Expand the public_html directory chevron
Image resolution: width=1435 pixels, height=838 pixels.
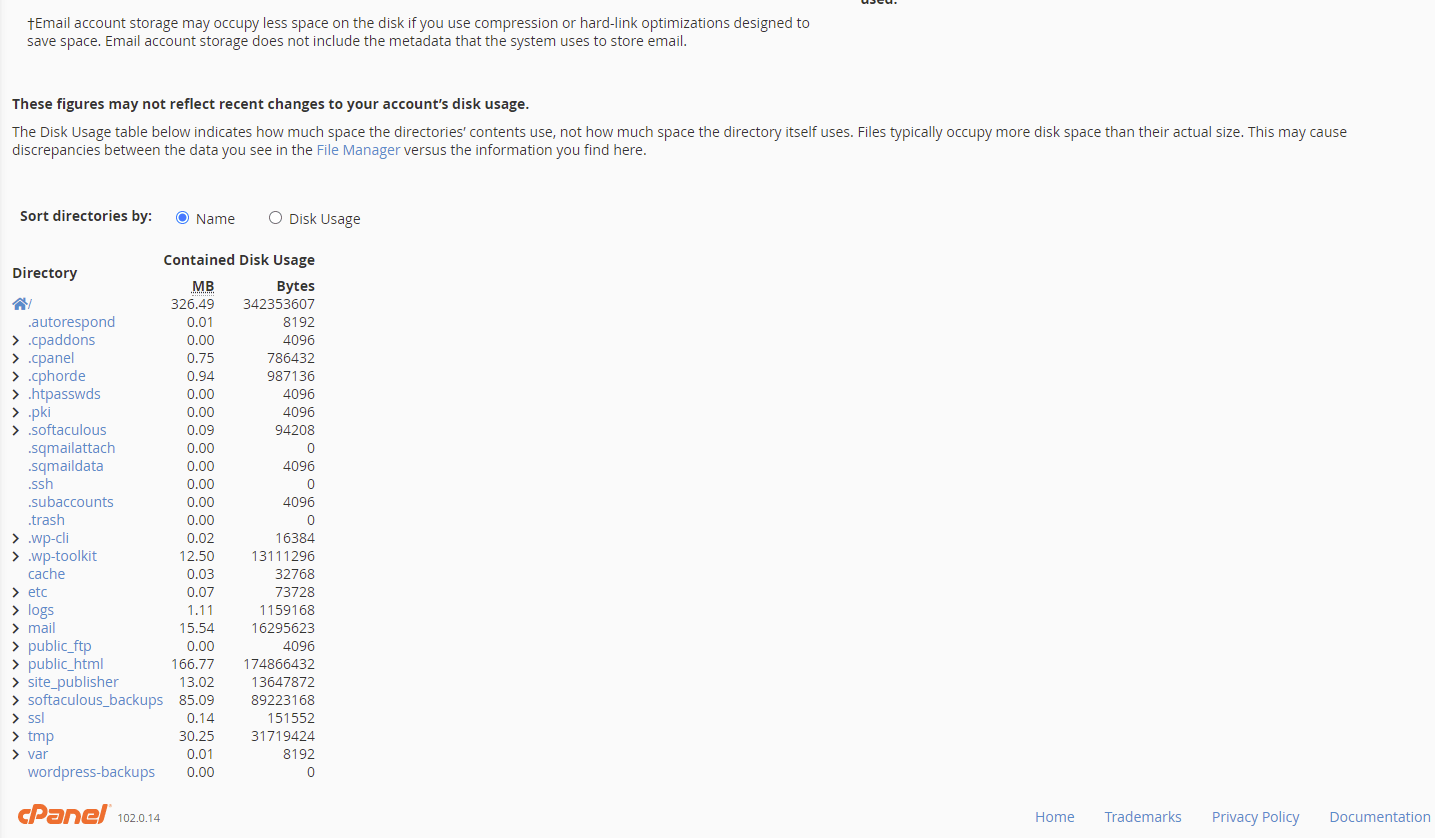click(x=16, y=664)
